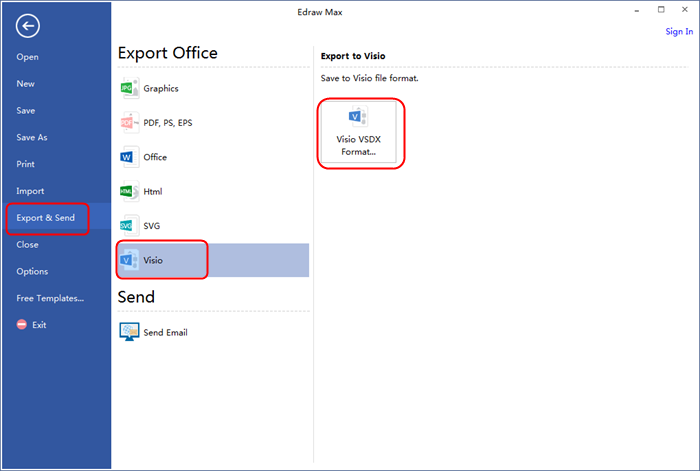Open Options from the sidebar
Screen dimensions: 700x471
(32, 271)
